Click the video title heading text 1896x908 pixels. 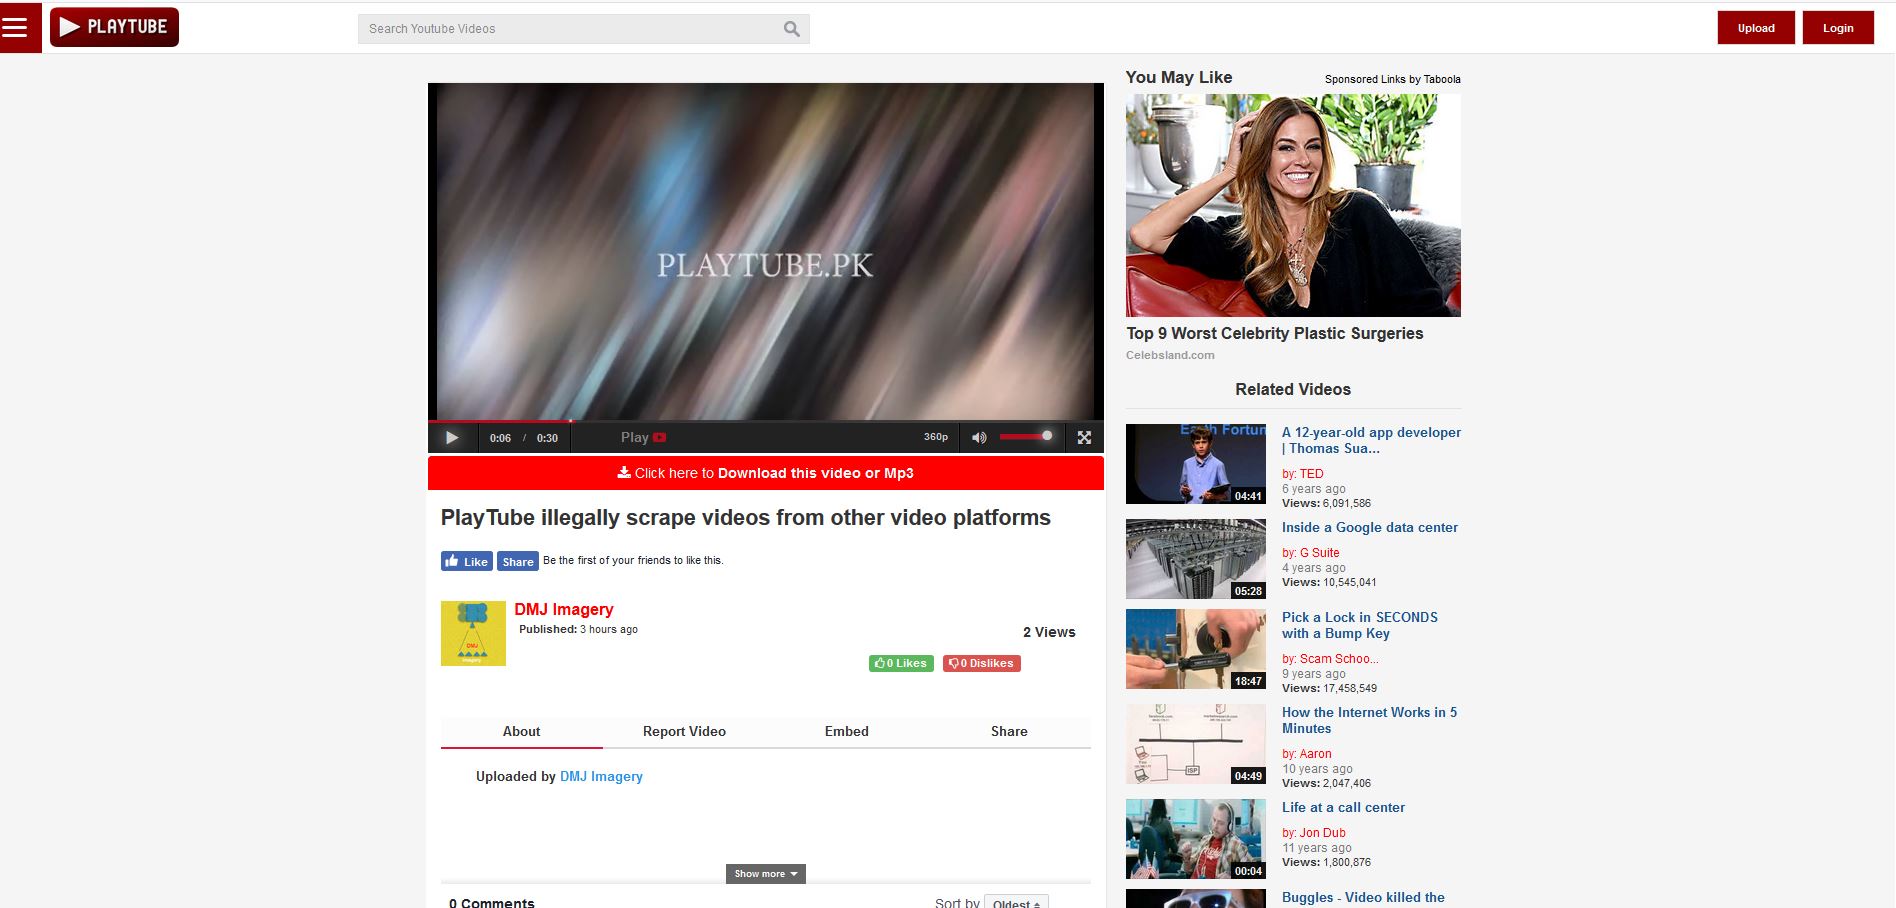[x=746, y=517]
